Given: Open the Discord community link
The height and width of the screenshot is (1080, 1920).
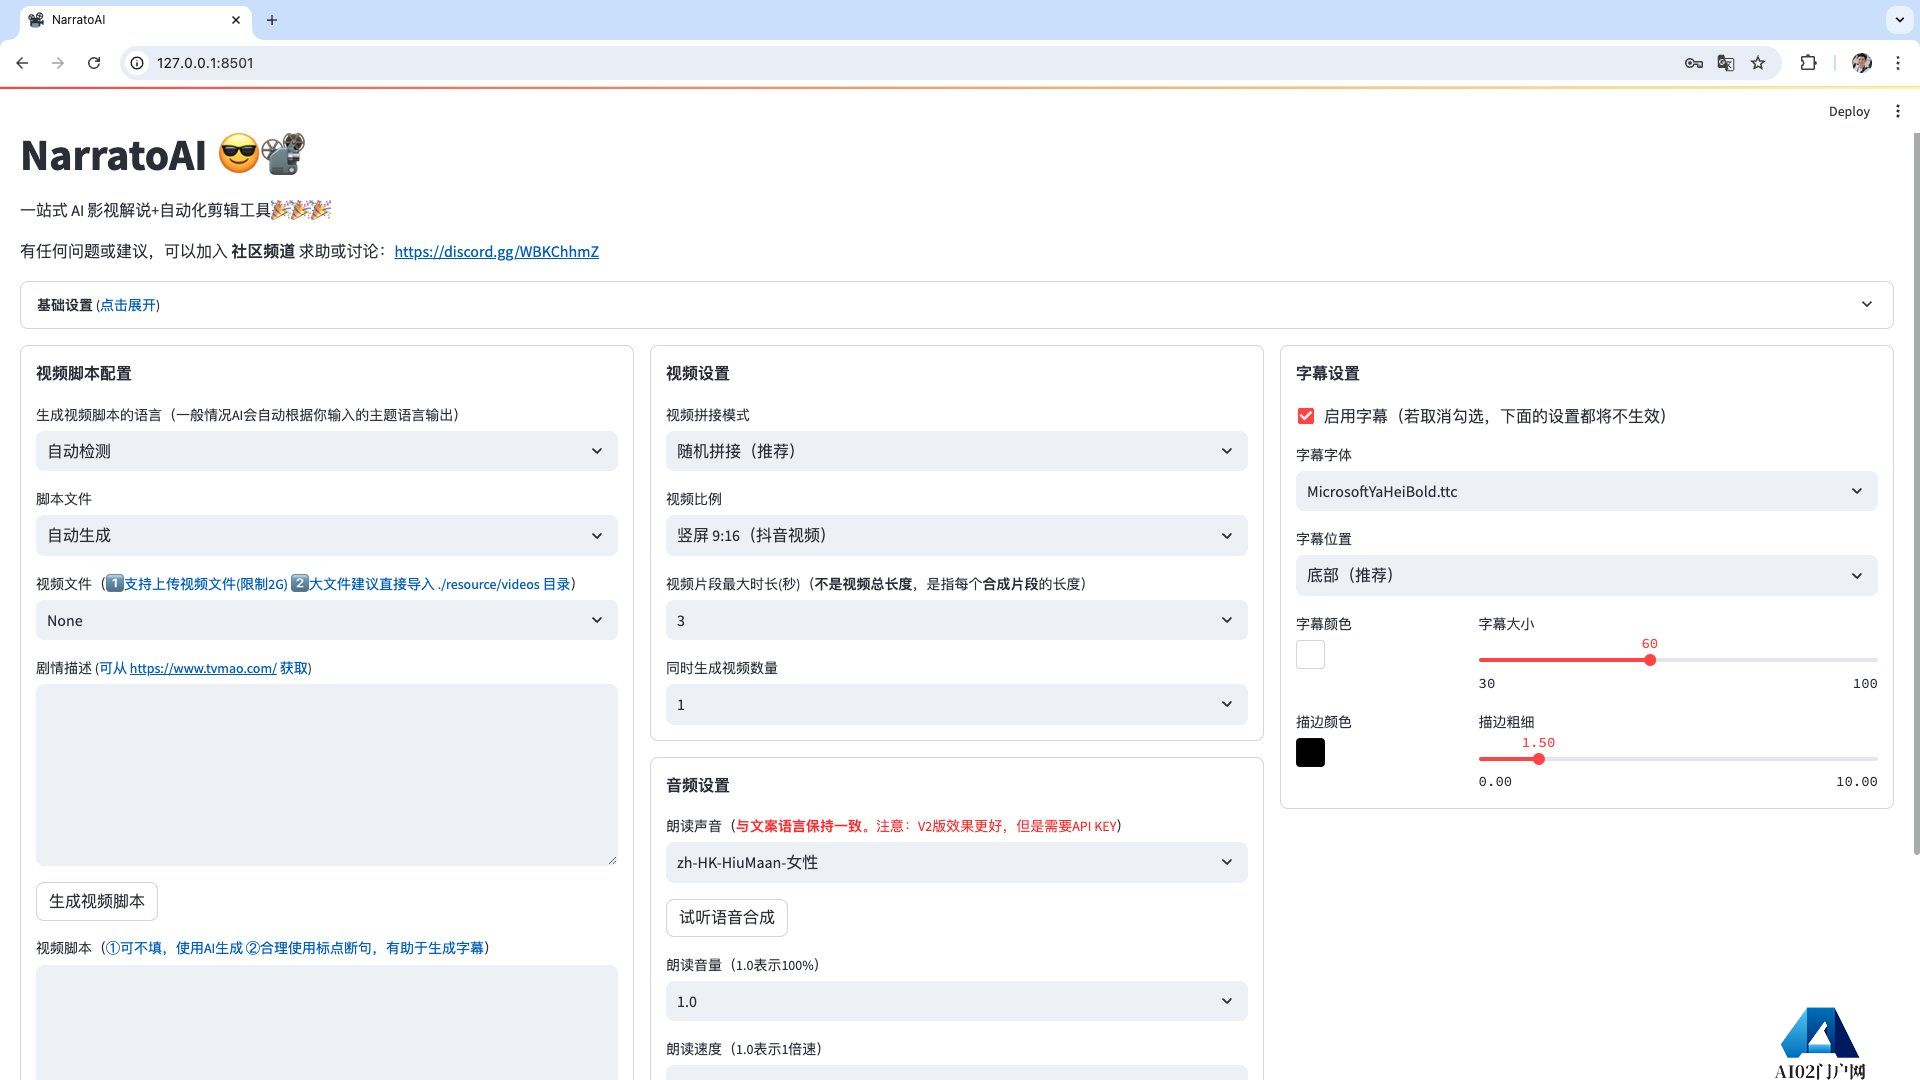Looking at the screenshot, I should (x=496, y=252).
